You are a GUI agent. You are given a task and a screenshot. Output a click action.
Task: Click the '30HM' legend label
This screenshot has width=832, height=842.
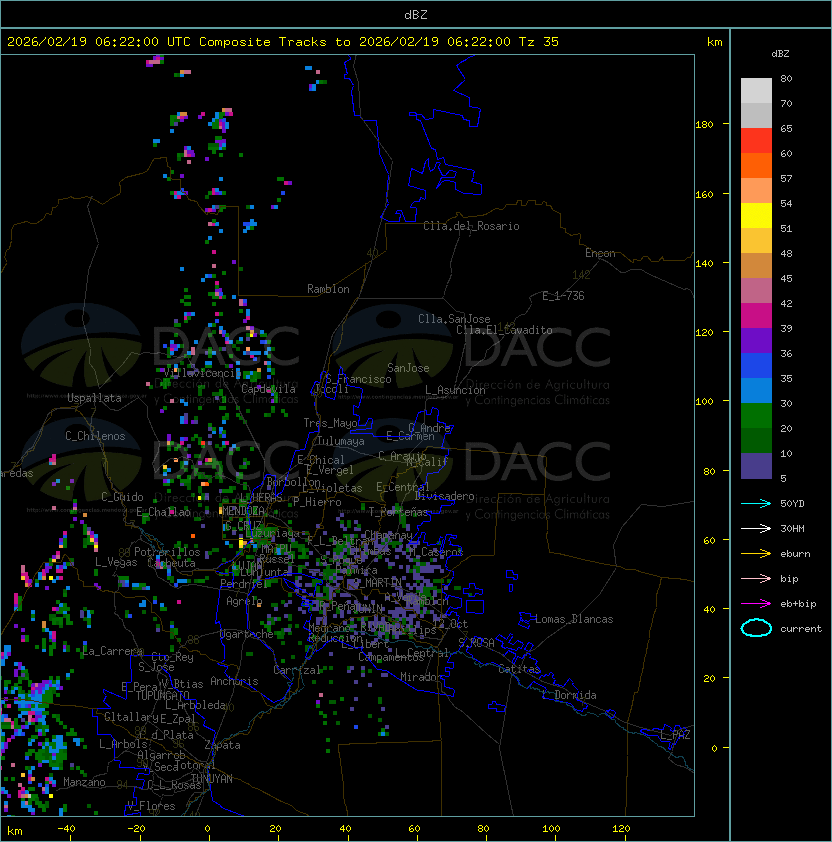(x=792, y=528)
